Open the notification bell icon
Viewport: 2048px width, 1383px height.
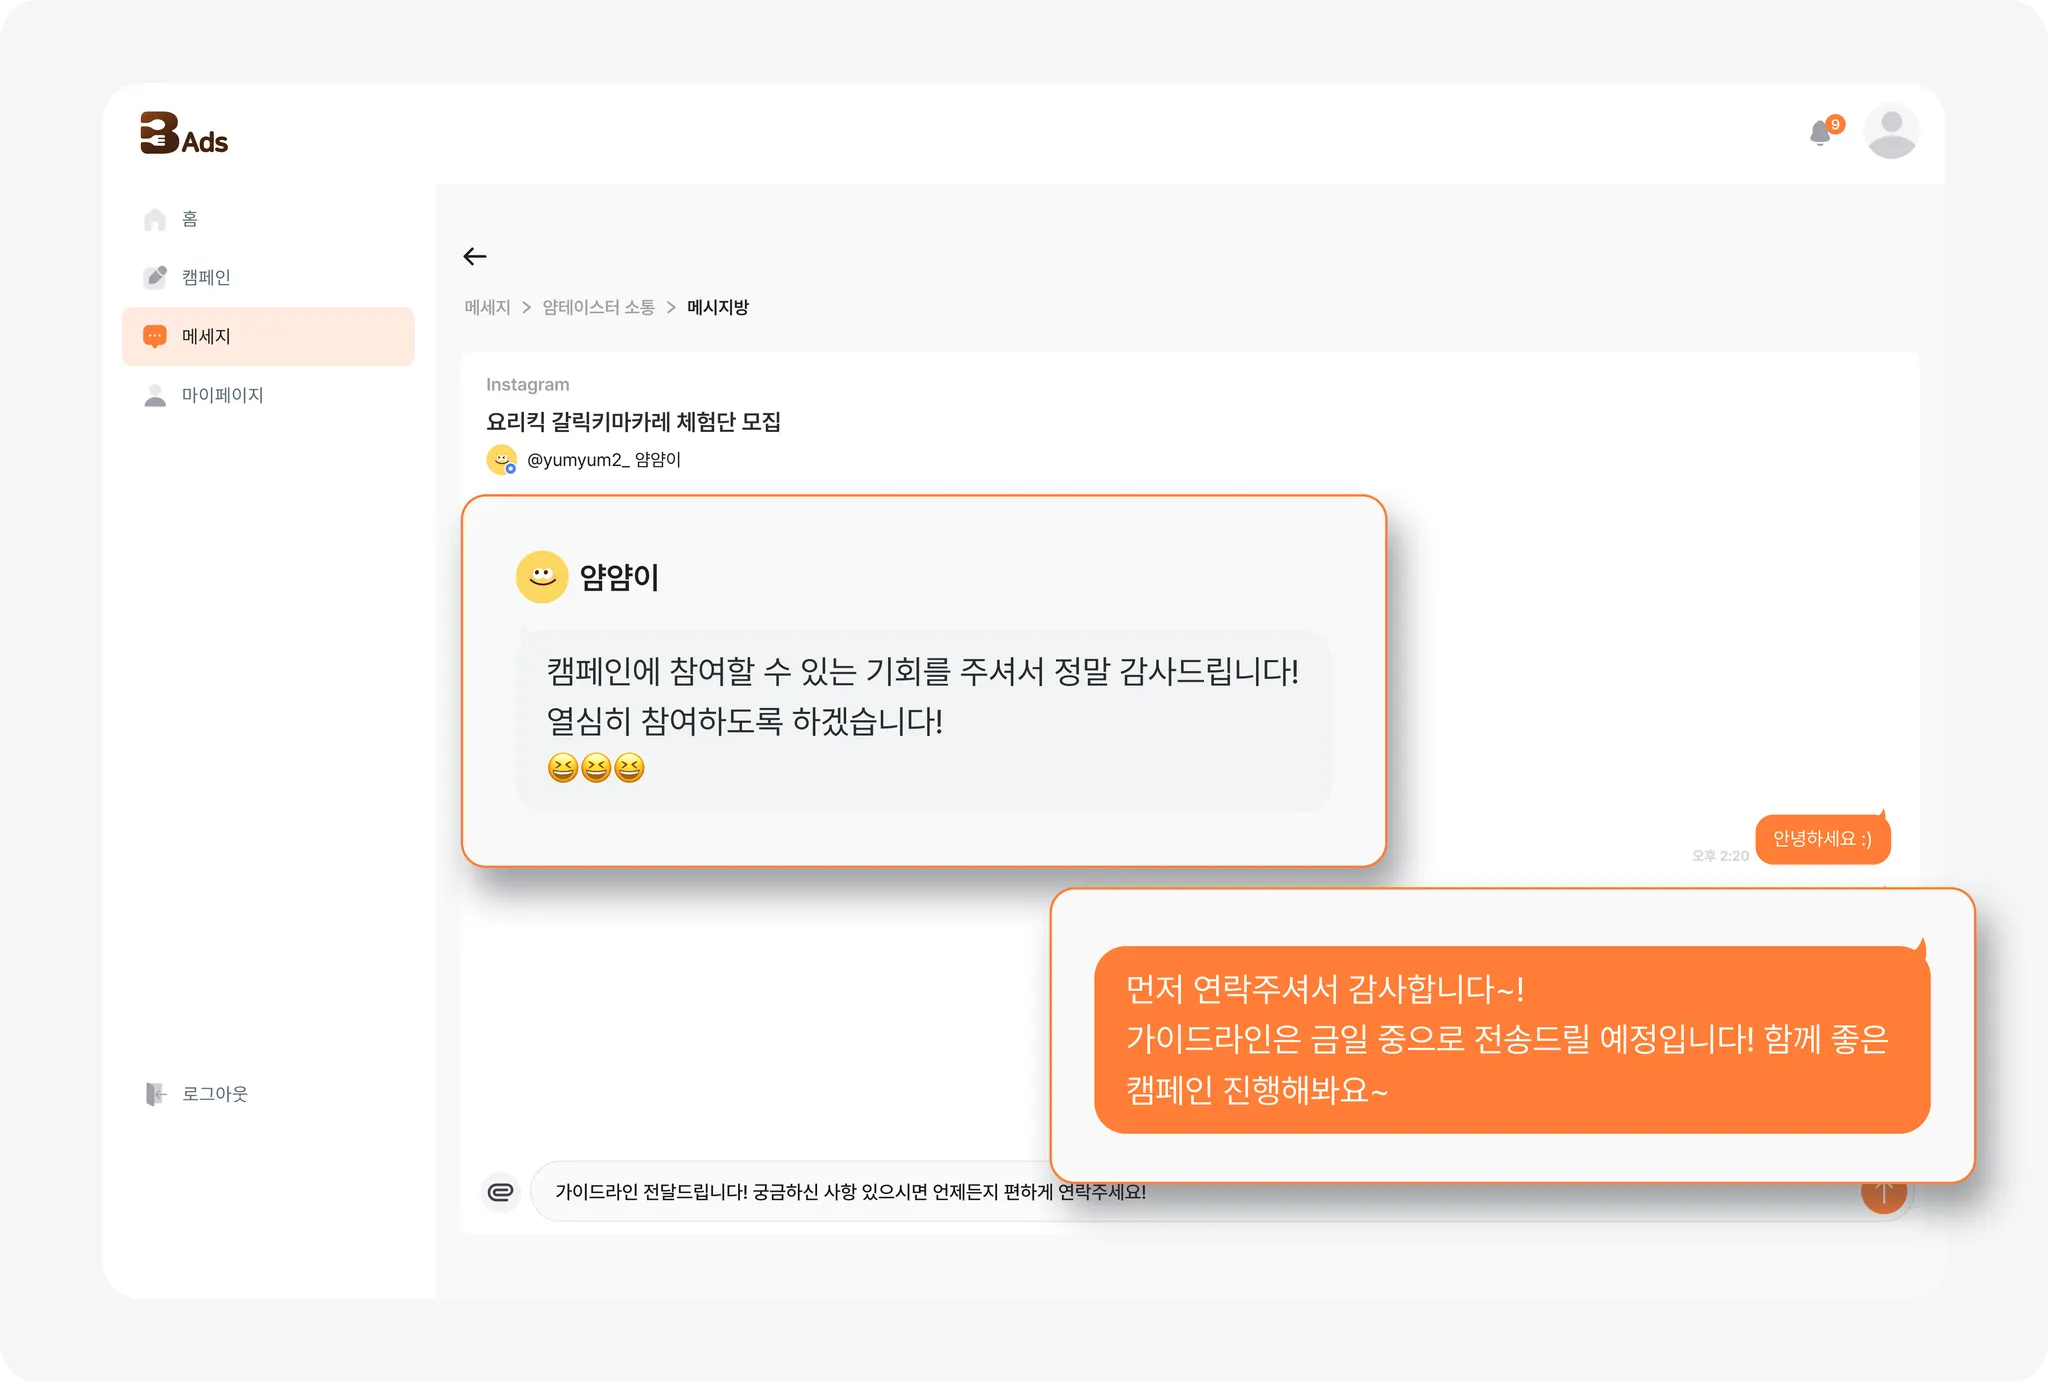(x=1820, y=133)
